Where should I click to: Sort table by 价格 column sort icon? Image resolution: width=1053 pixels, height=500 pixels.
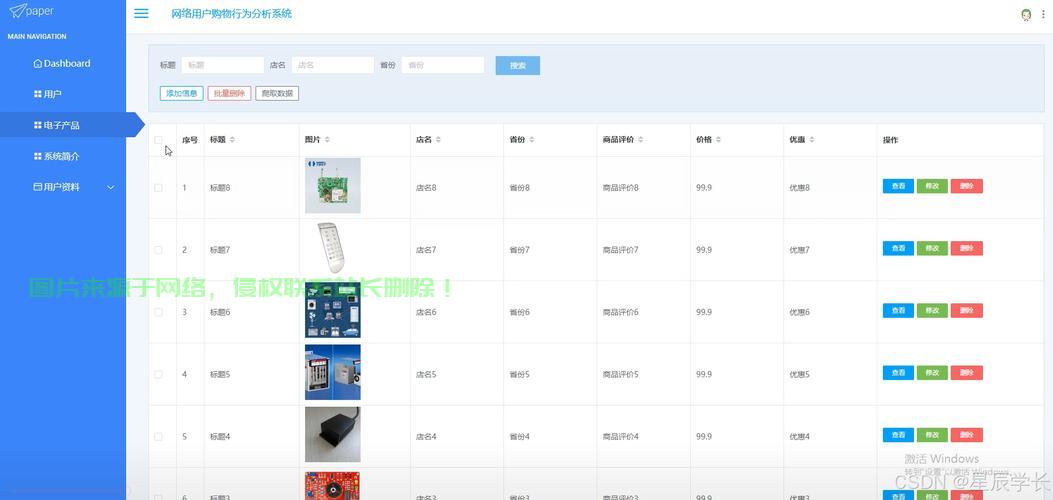point(718,140)
